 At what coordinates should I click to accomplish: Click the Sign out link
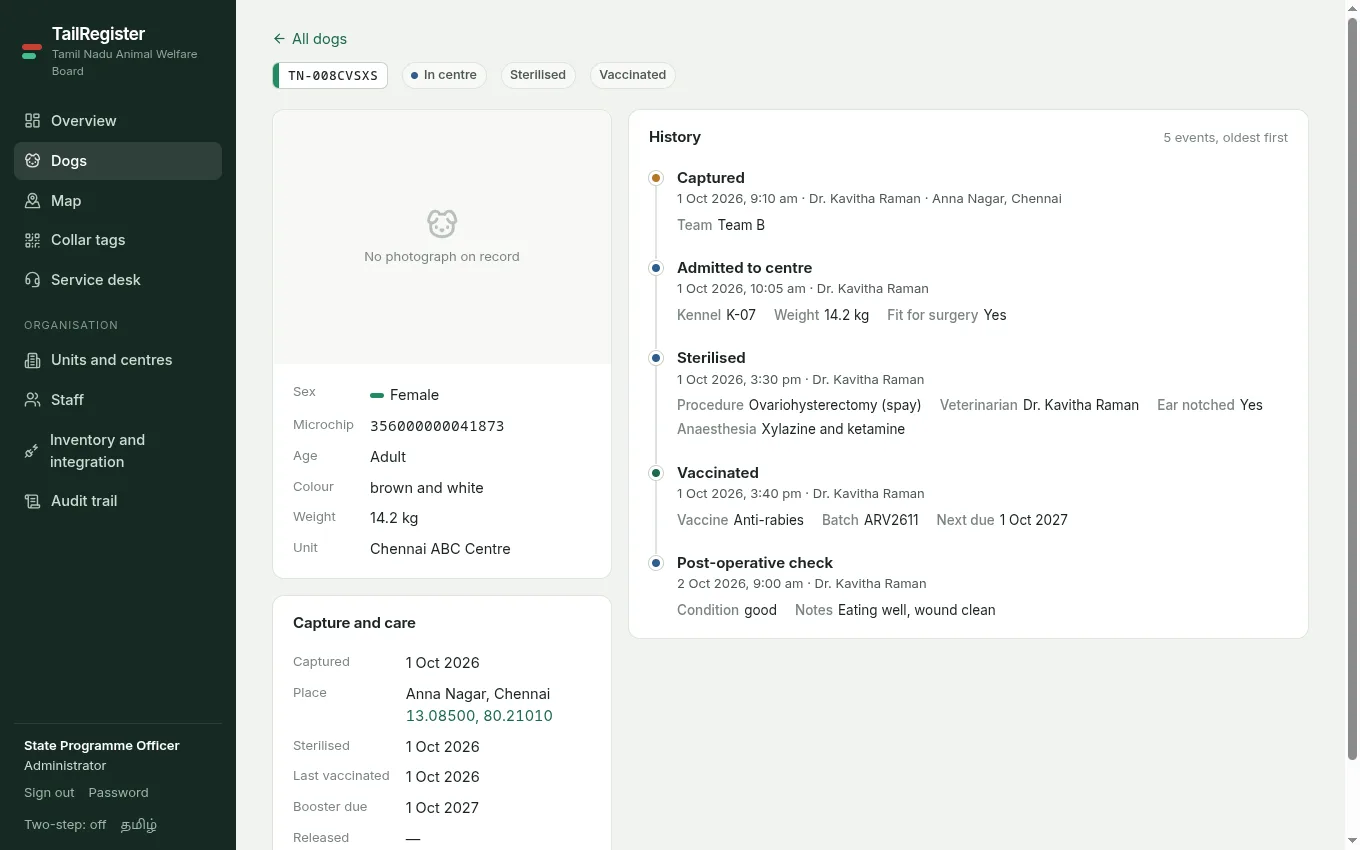(x=49, y=793)
